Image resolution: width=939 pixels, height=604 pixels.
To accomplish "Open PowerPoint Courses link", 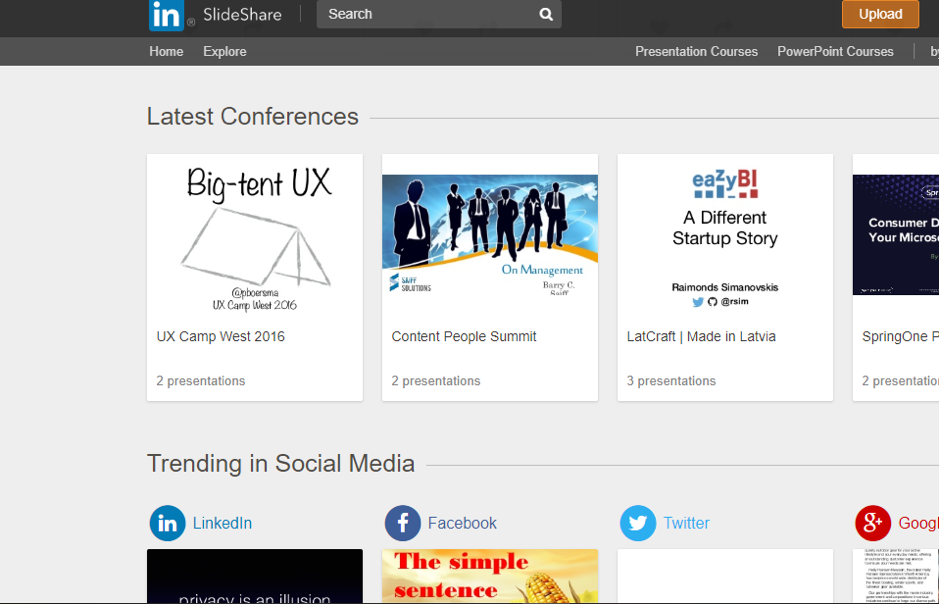I will click(x=835, y=51).
